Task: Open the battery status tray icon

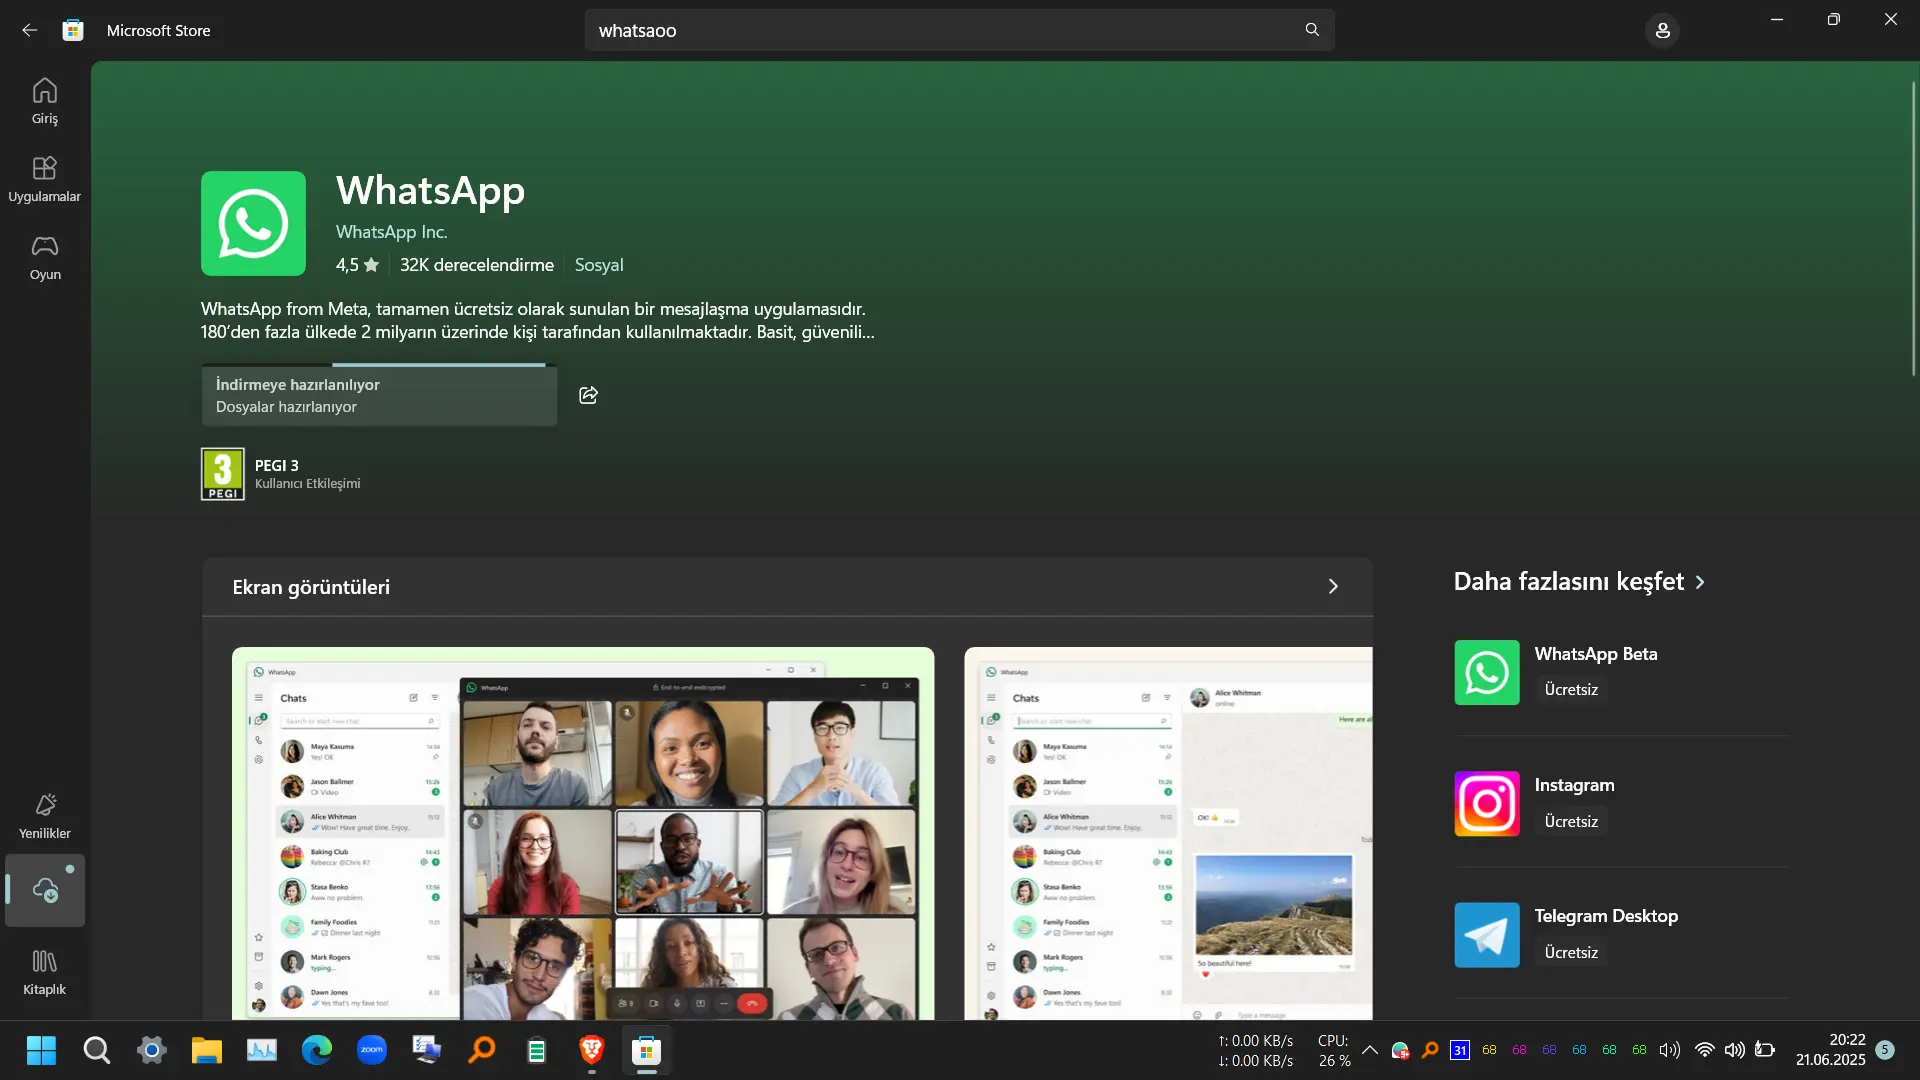Action: (x=1765, y=1050)
